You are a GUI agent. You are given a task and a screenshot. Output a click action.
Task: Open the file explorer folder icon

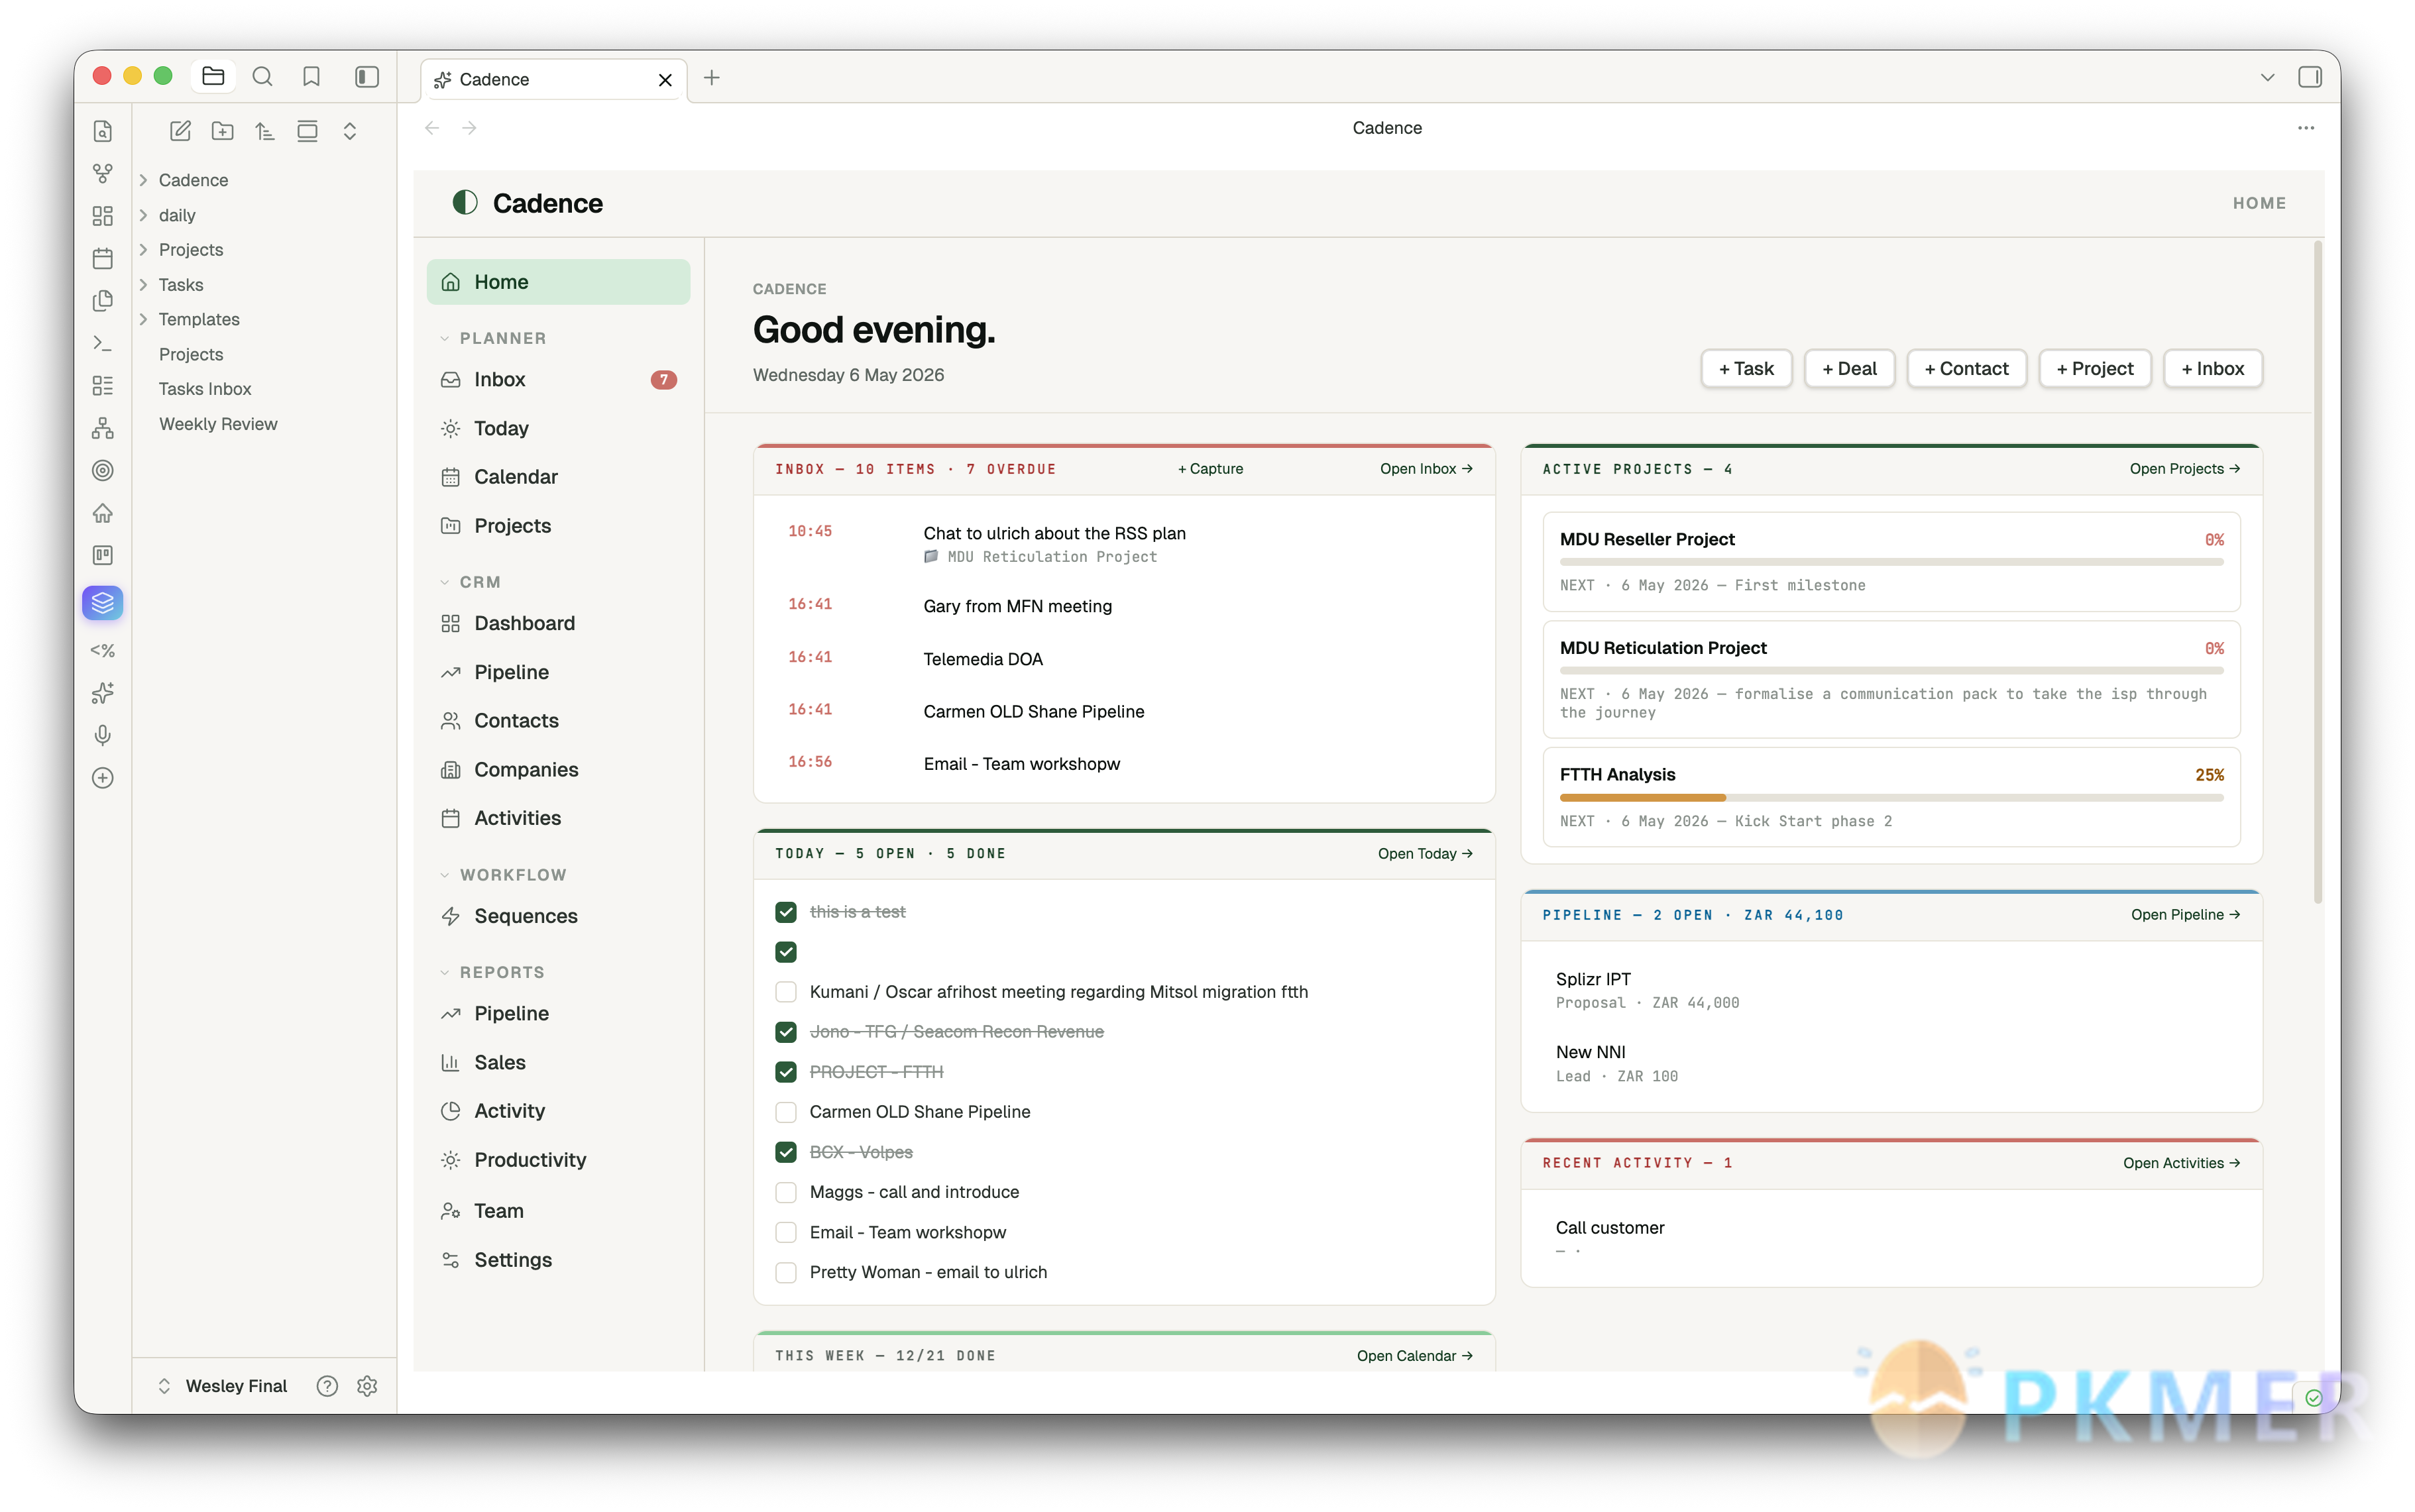coord(213,76)
